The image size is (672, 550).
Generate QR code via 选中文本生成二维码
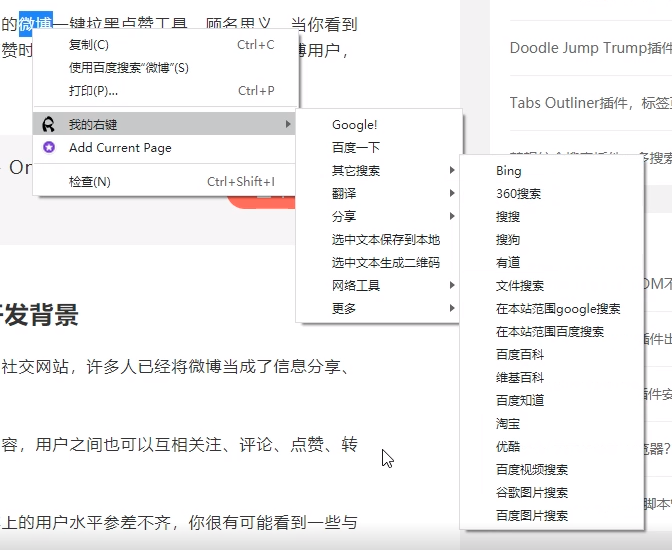385,263
